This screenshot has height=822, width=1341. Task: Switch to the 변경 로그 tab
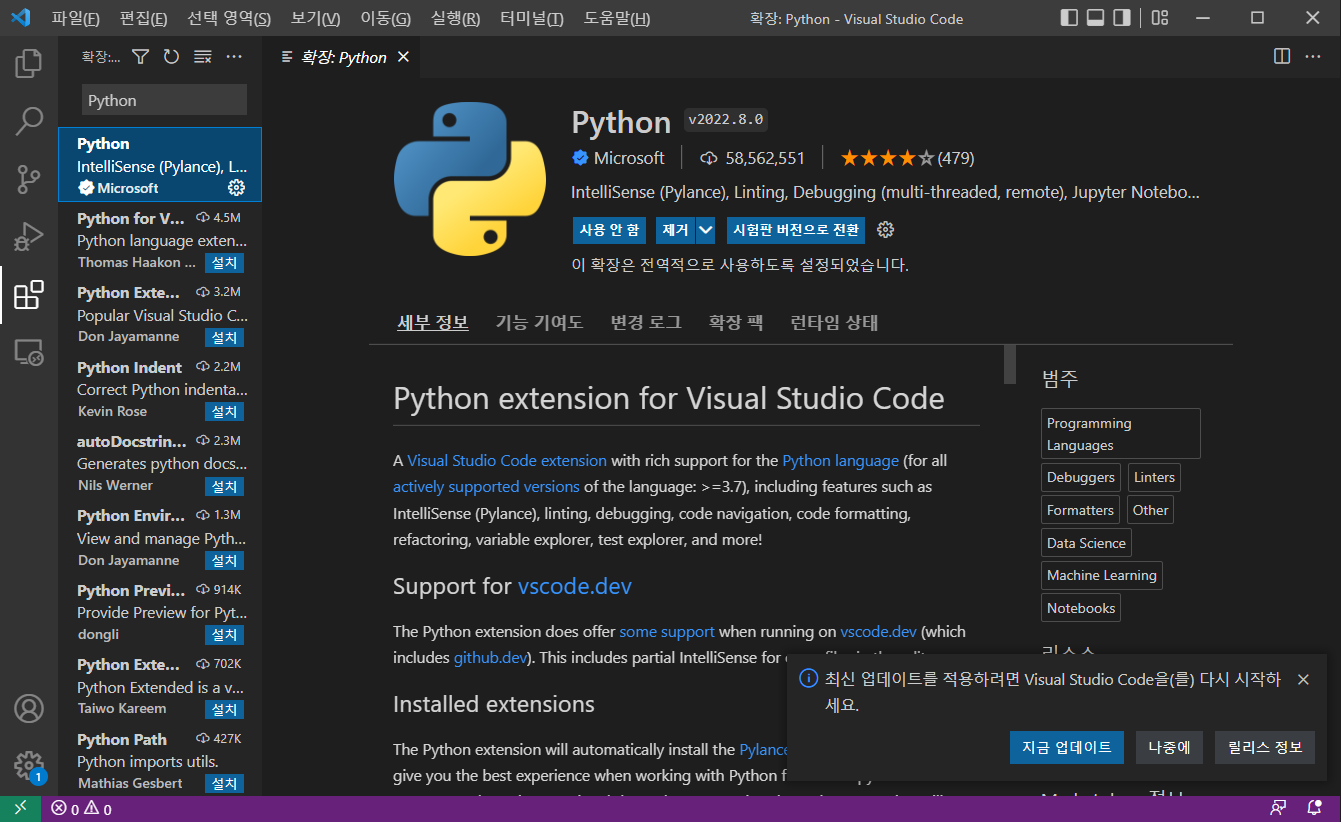(x=646, y=322)
